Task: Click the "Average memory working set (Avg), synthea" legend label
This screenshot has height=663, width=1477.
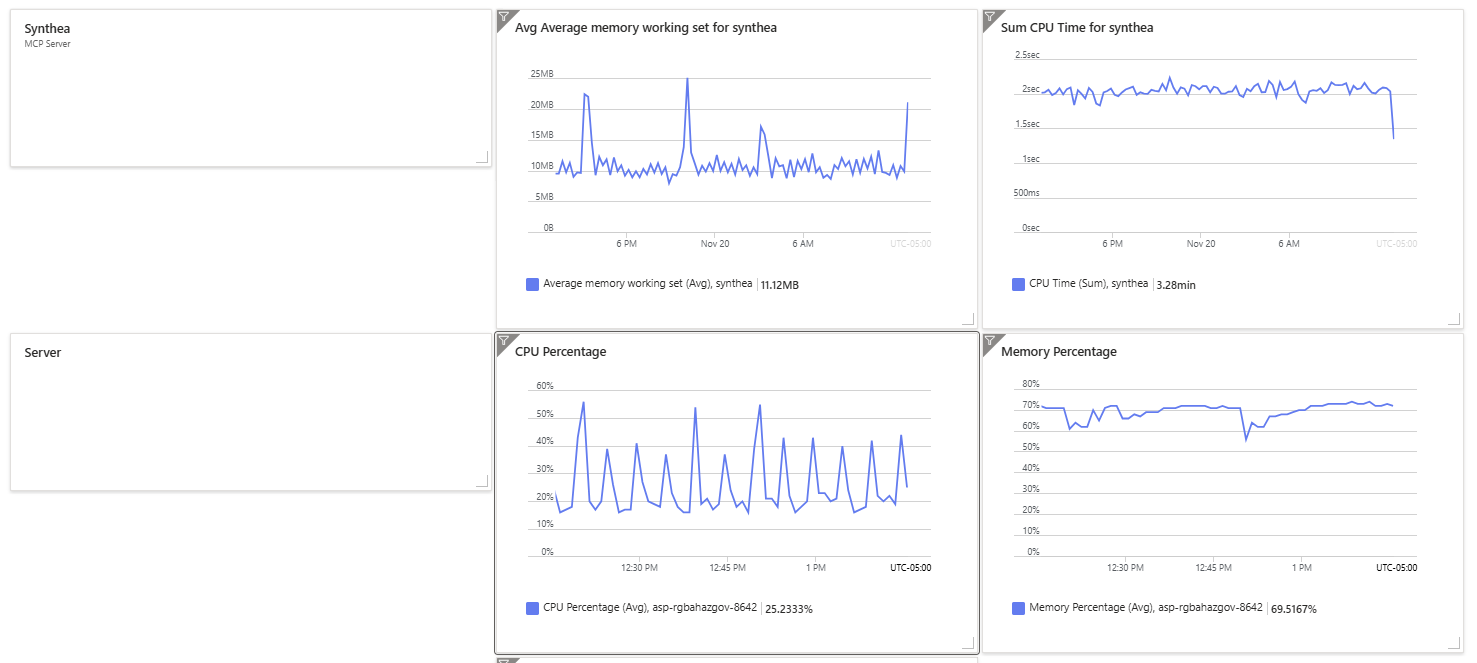Action: pyautogui.click(x=648, y=284)
